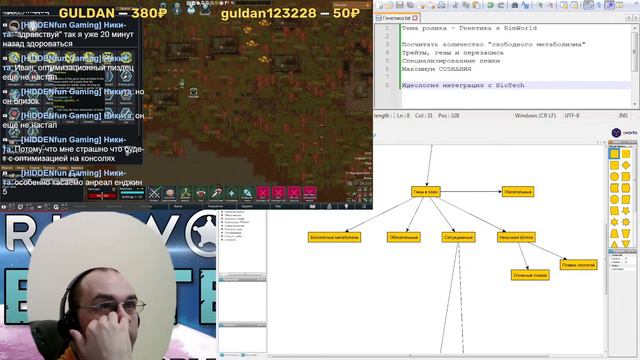Click the Paste icon in Notepad++ toolbar
The image size is (640, 360).
[x=476, y=5]
